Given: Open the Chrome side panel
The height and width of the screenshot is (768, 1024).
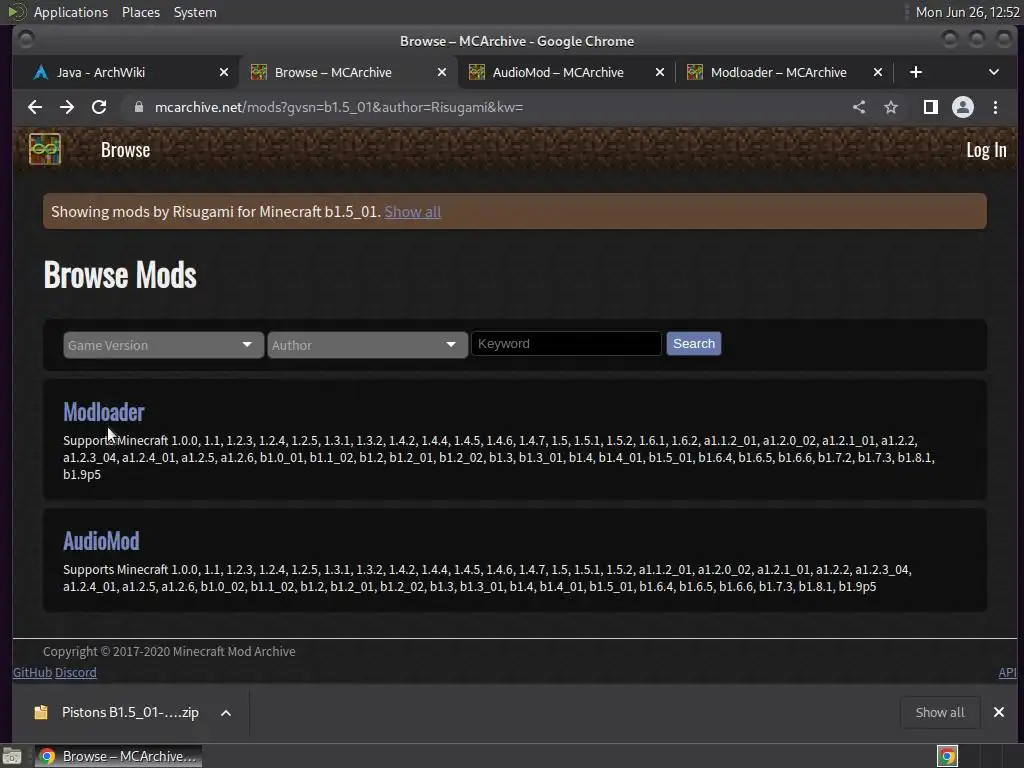Looking at the screenshot, I should pos(931,107).
